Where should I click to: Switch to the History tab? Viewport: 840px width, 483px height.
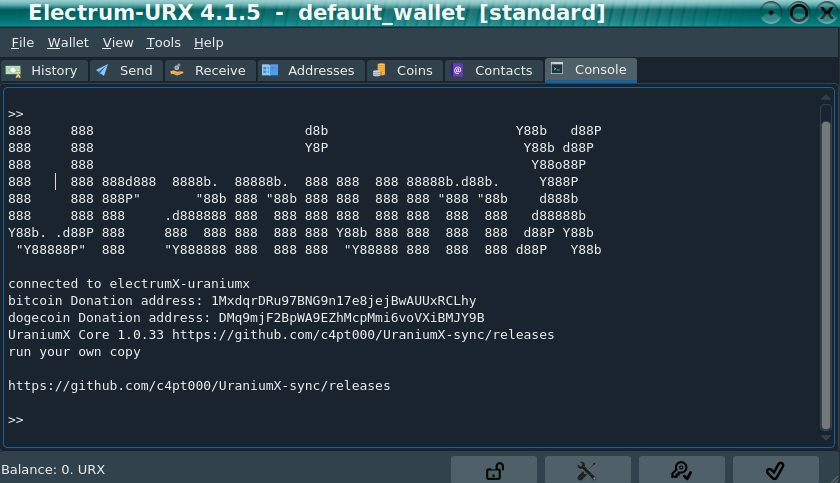[x=44, y=71]
